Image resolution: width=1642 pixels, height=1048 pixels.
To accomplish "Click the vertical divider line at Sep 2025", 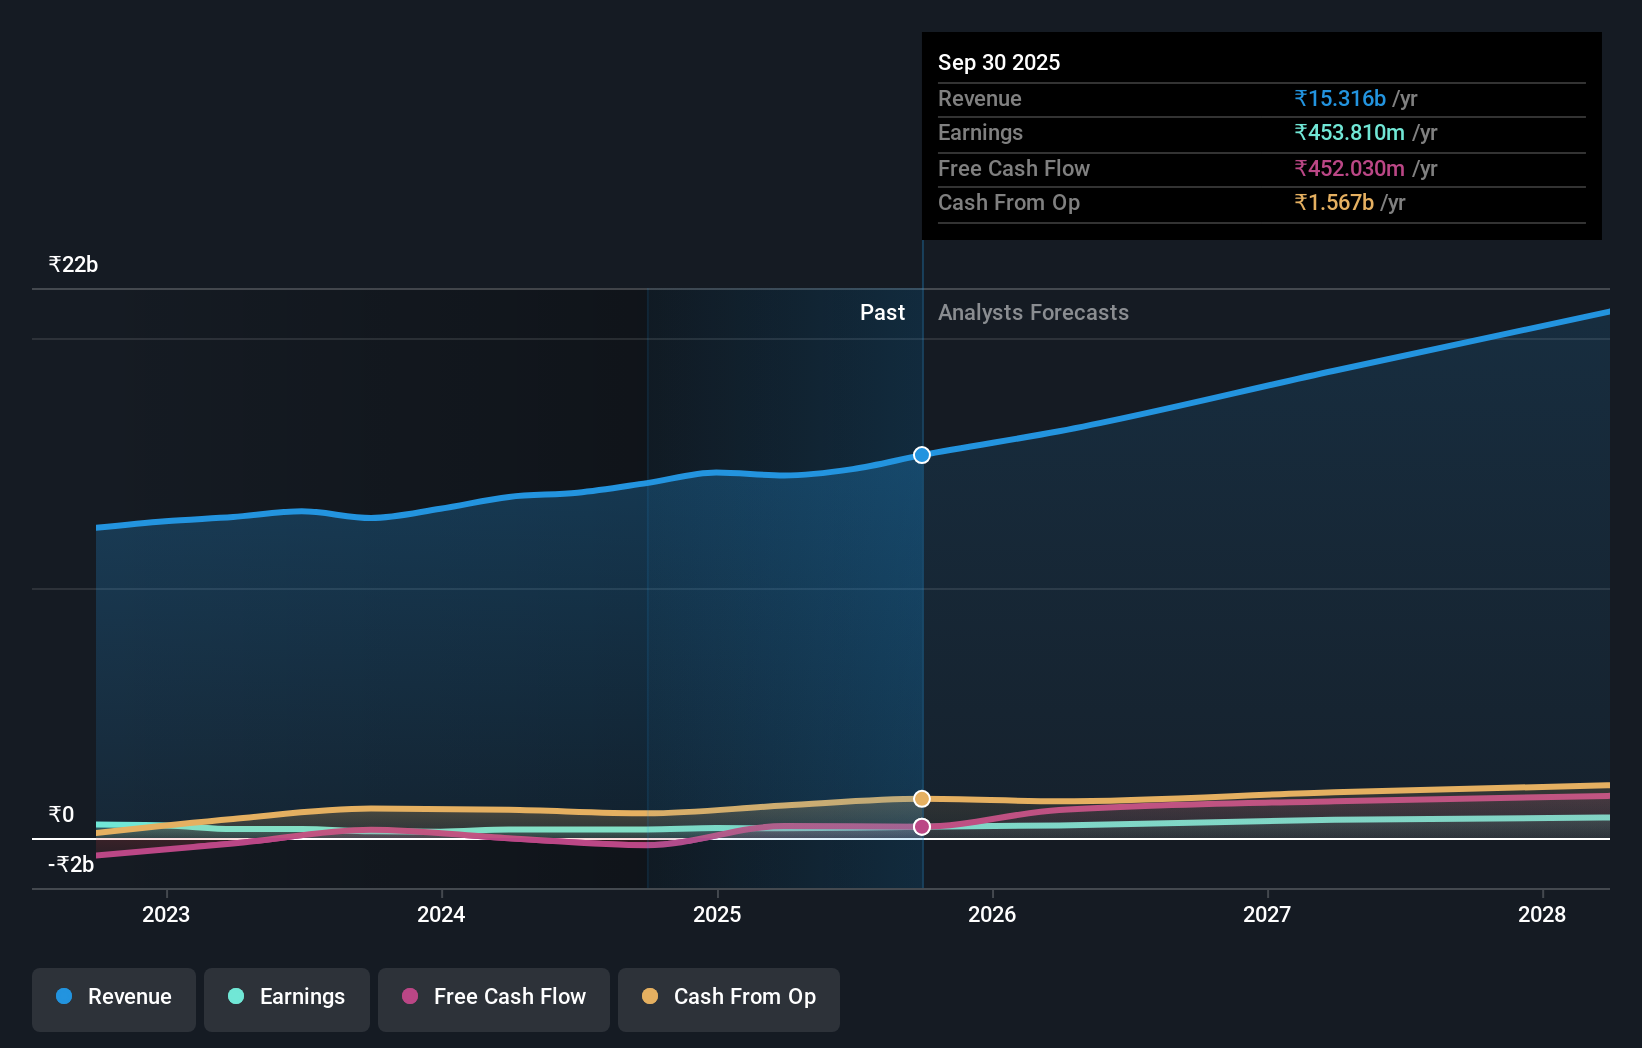I will [921, 600].
